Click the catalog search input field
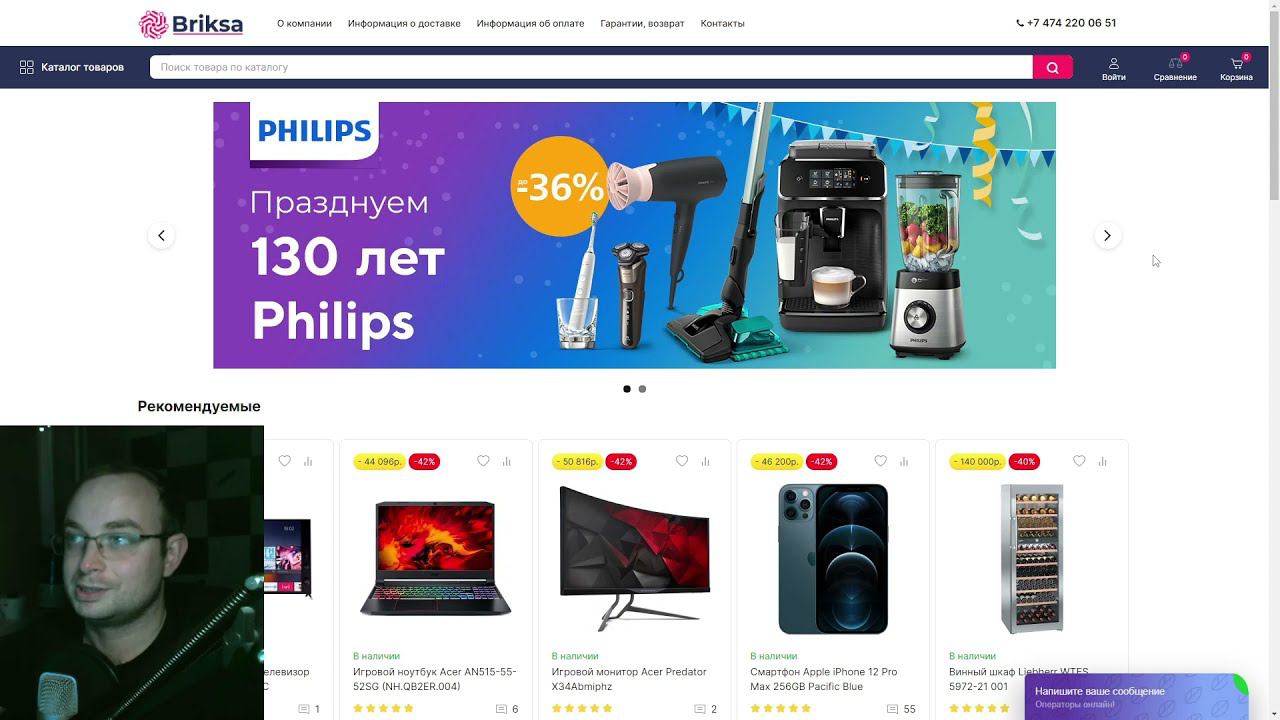Screen dimensions: 1280x720 pyautogui.click(x=591, y=67)
